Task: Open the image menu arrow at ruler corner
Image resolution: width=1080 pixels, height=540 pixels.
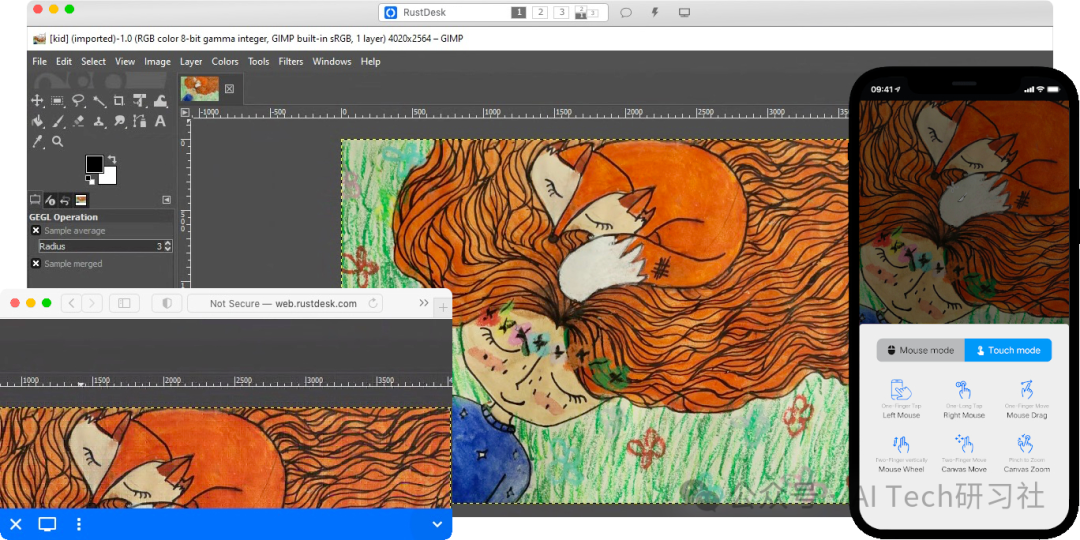Action: click(x=185, y=112)
